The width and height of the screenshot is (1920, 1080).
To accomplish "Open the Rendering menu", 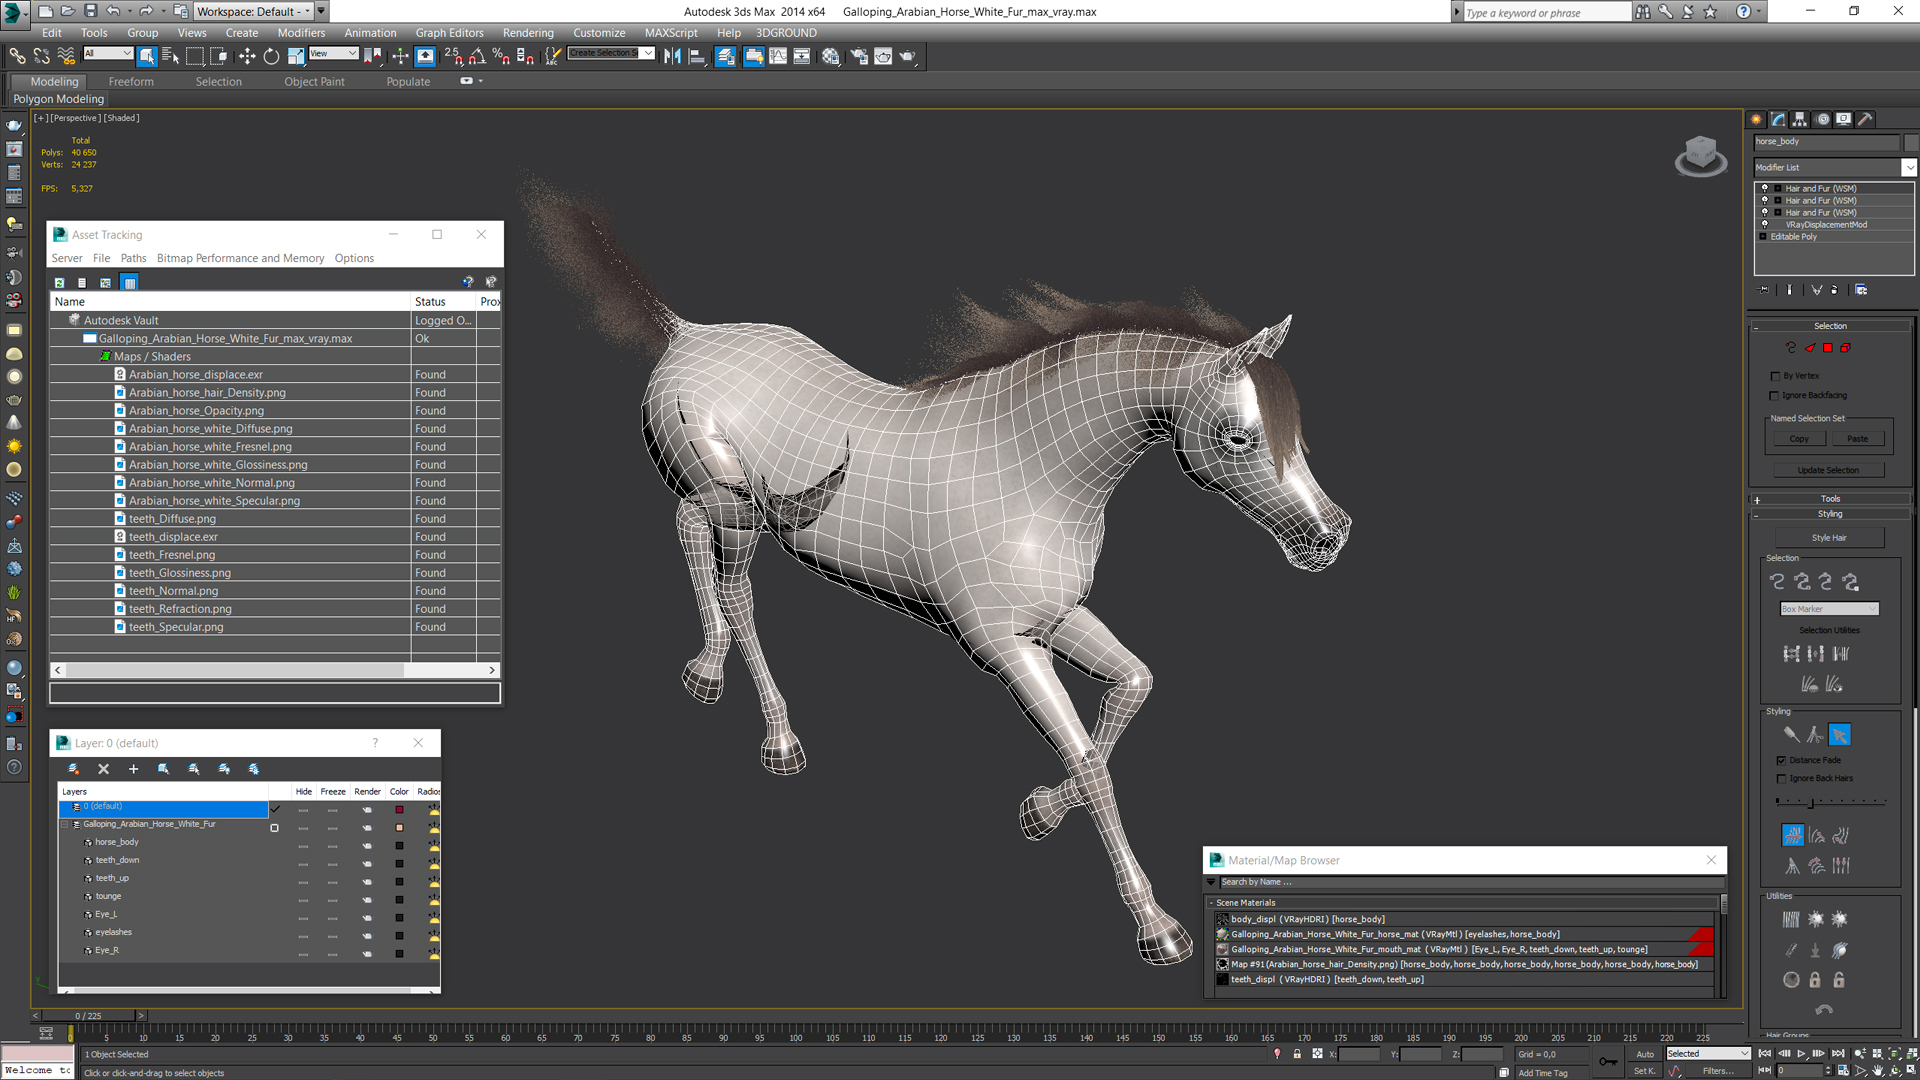I will point(527,33).
